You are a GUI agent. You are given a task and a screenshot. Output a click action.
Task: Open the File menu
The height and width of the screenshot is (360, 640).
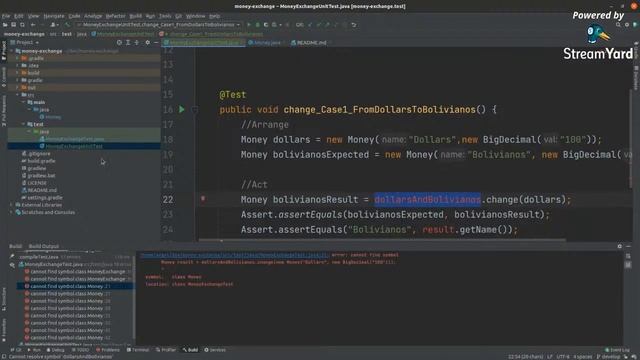click(x=6, y=16)
